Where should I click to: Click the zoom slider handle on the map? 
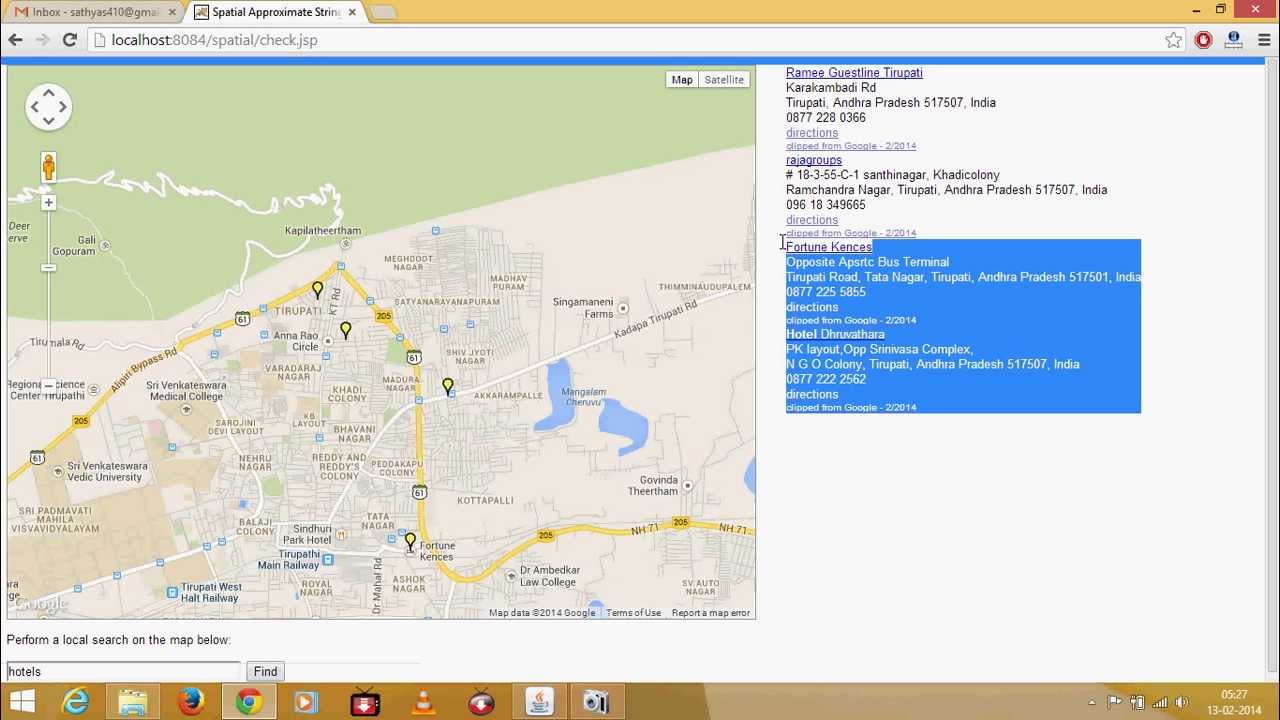[48, 267]
